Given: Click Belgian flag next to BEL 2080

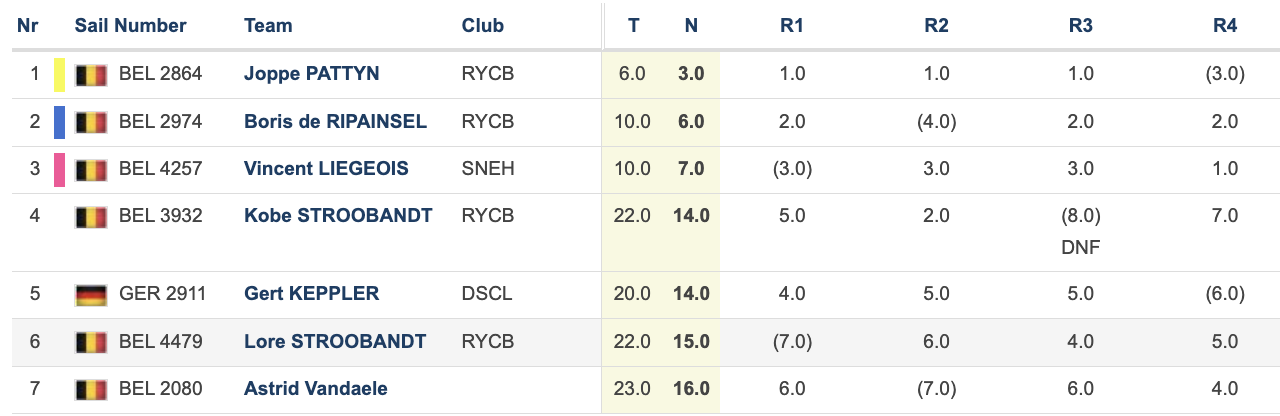Looking at the screenshot, I should pyautogui.click(x=91, y=389).
